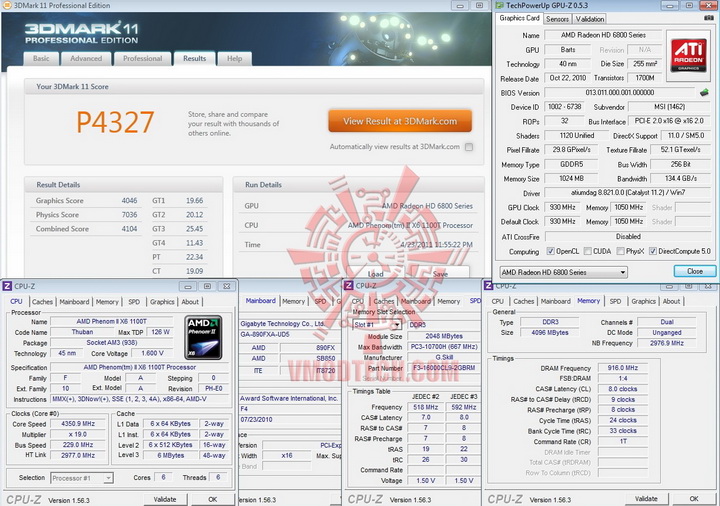
Task: Toggle CUDA checkbox in GPU-Z
Action: coord(587,251)
